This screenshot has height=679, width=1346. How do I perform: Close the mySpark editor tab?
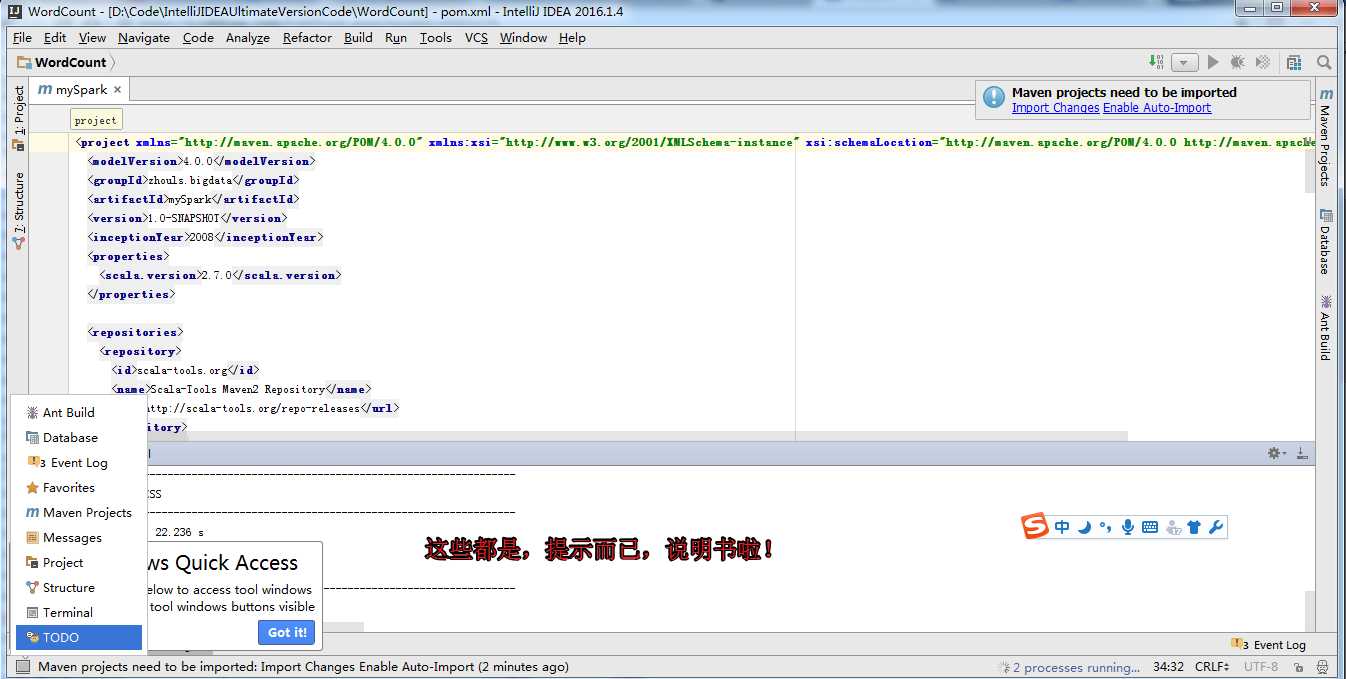tap(117, 90)
